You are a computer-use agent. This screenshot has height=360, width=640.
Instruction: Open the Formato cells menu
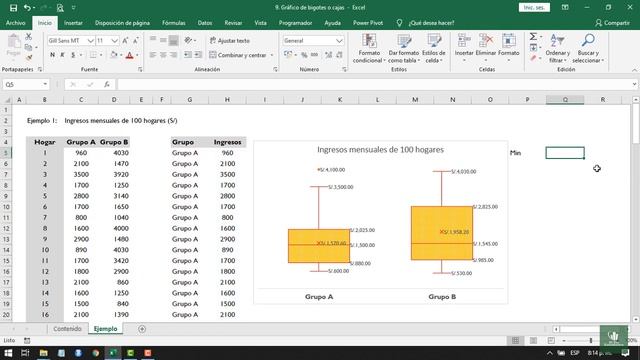click(509, 48)
